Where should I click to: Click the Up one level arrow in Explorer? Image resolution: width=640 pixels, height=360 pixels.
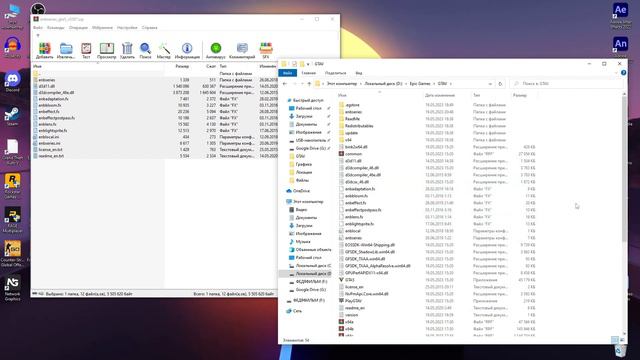tap(309, 84)
